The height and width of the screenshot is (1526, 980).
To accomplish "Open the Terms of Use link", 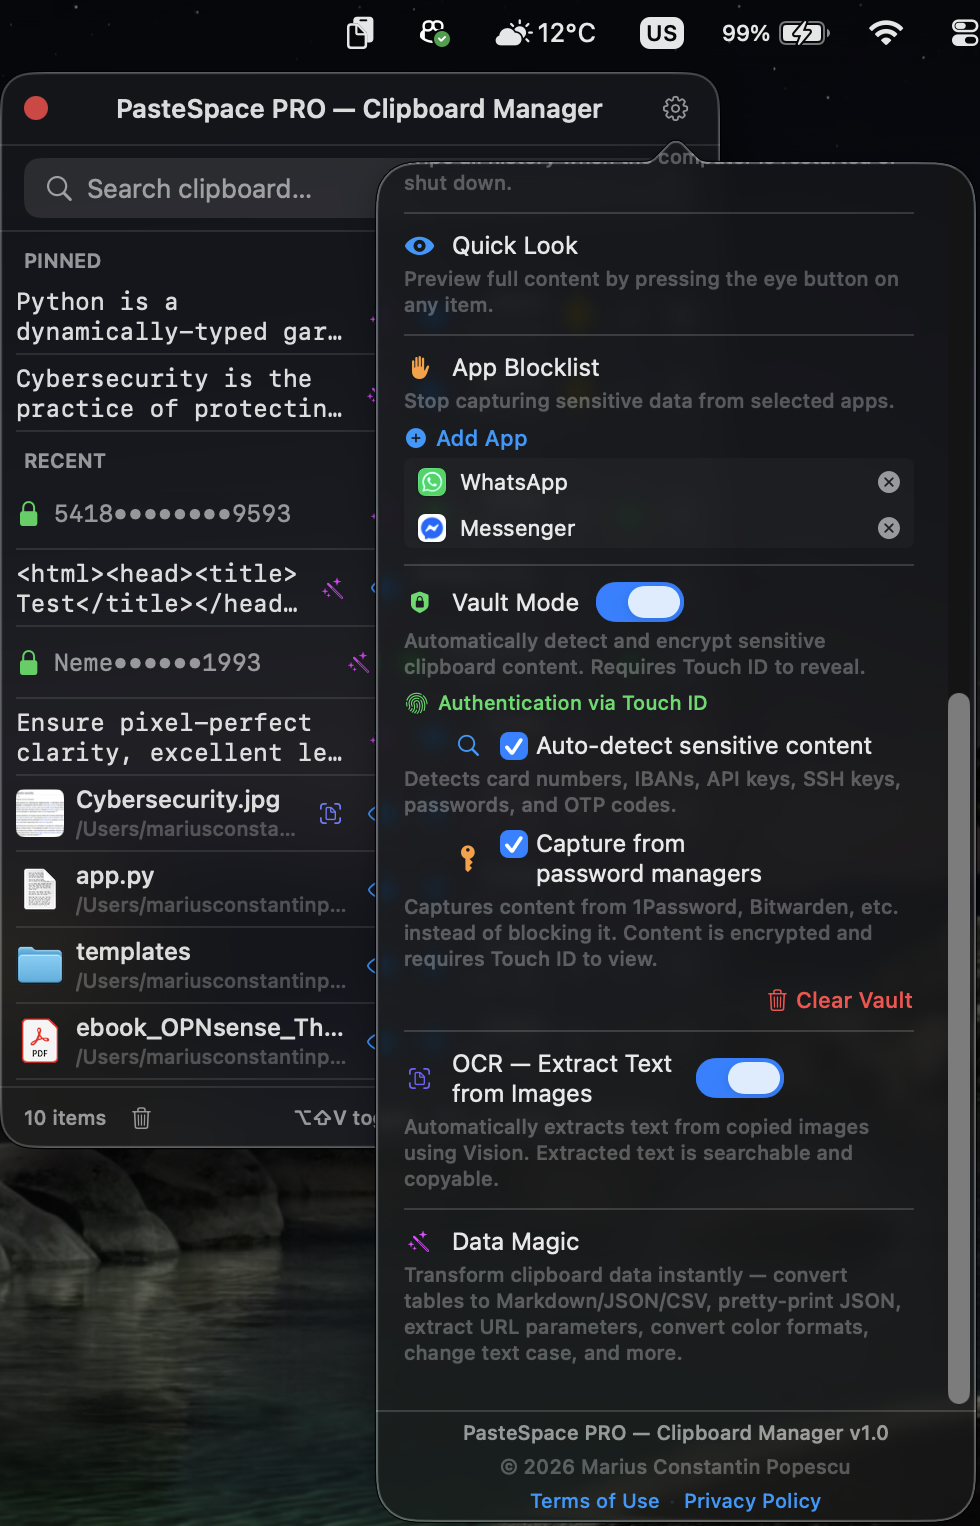I will 594,1500.
